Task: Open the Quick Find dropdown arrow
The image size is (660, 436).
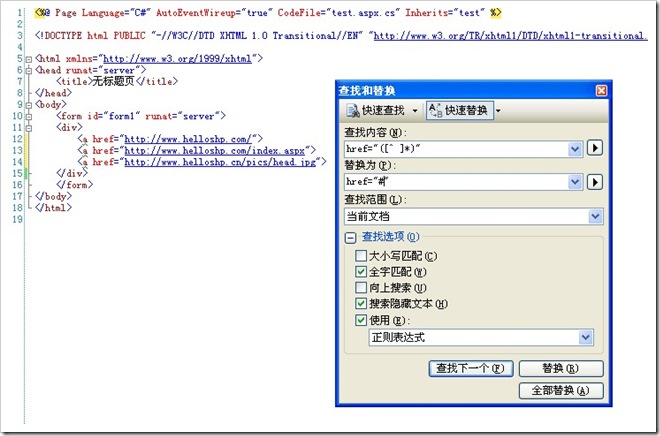Action: [x=415, y=111]
